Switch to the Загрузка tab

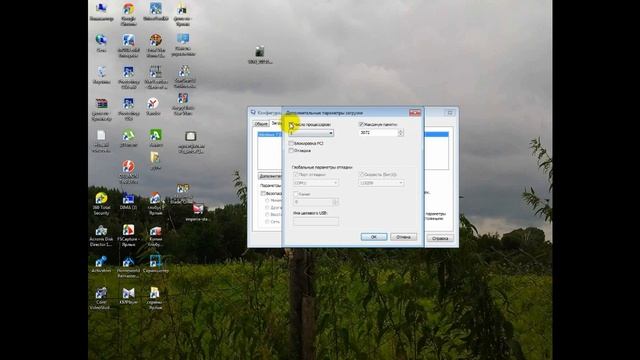coord(276,123)
